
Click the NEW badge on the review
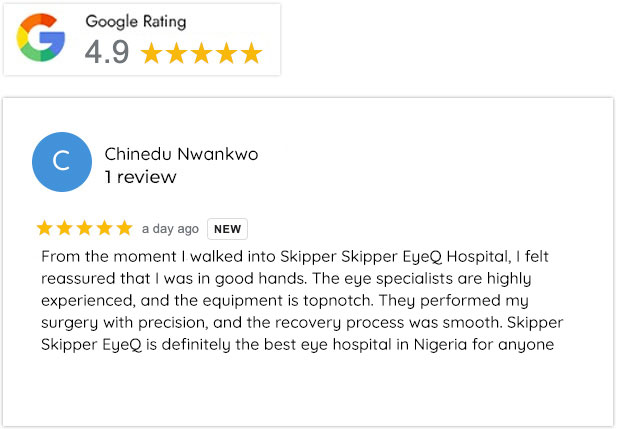click(x=227, y=229)
